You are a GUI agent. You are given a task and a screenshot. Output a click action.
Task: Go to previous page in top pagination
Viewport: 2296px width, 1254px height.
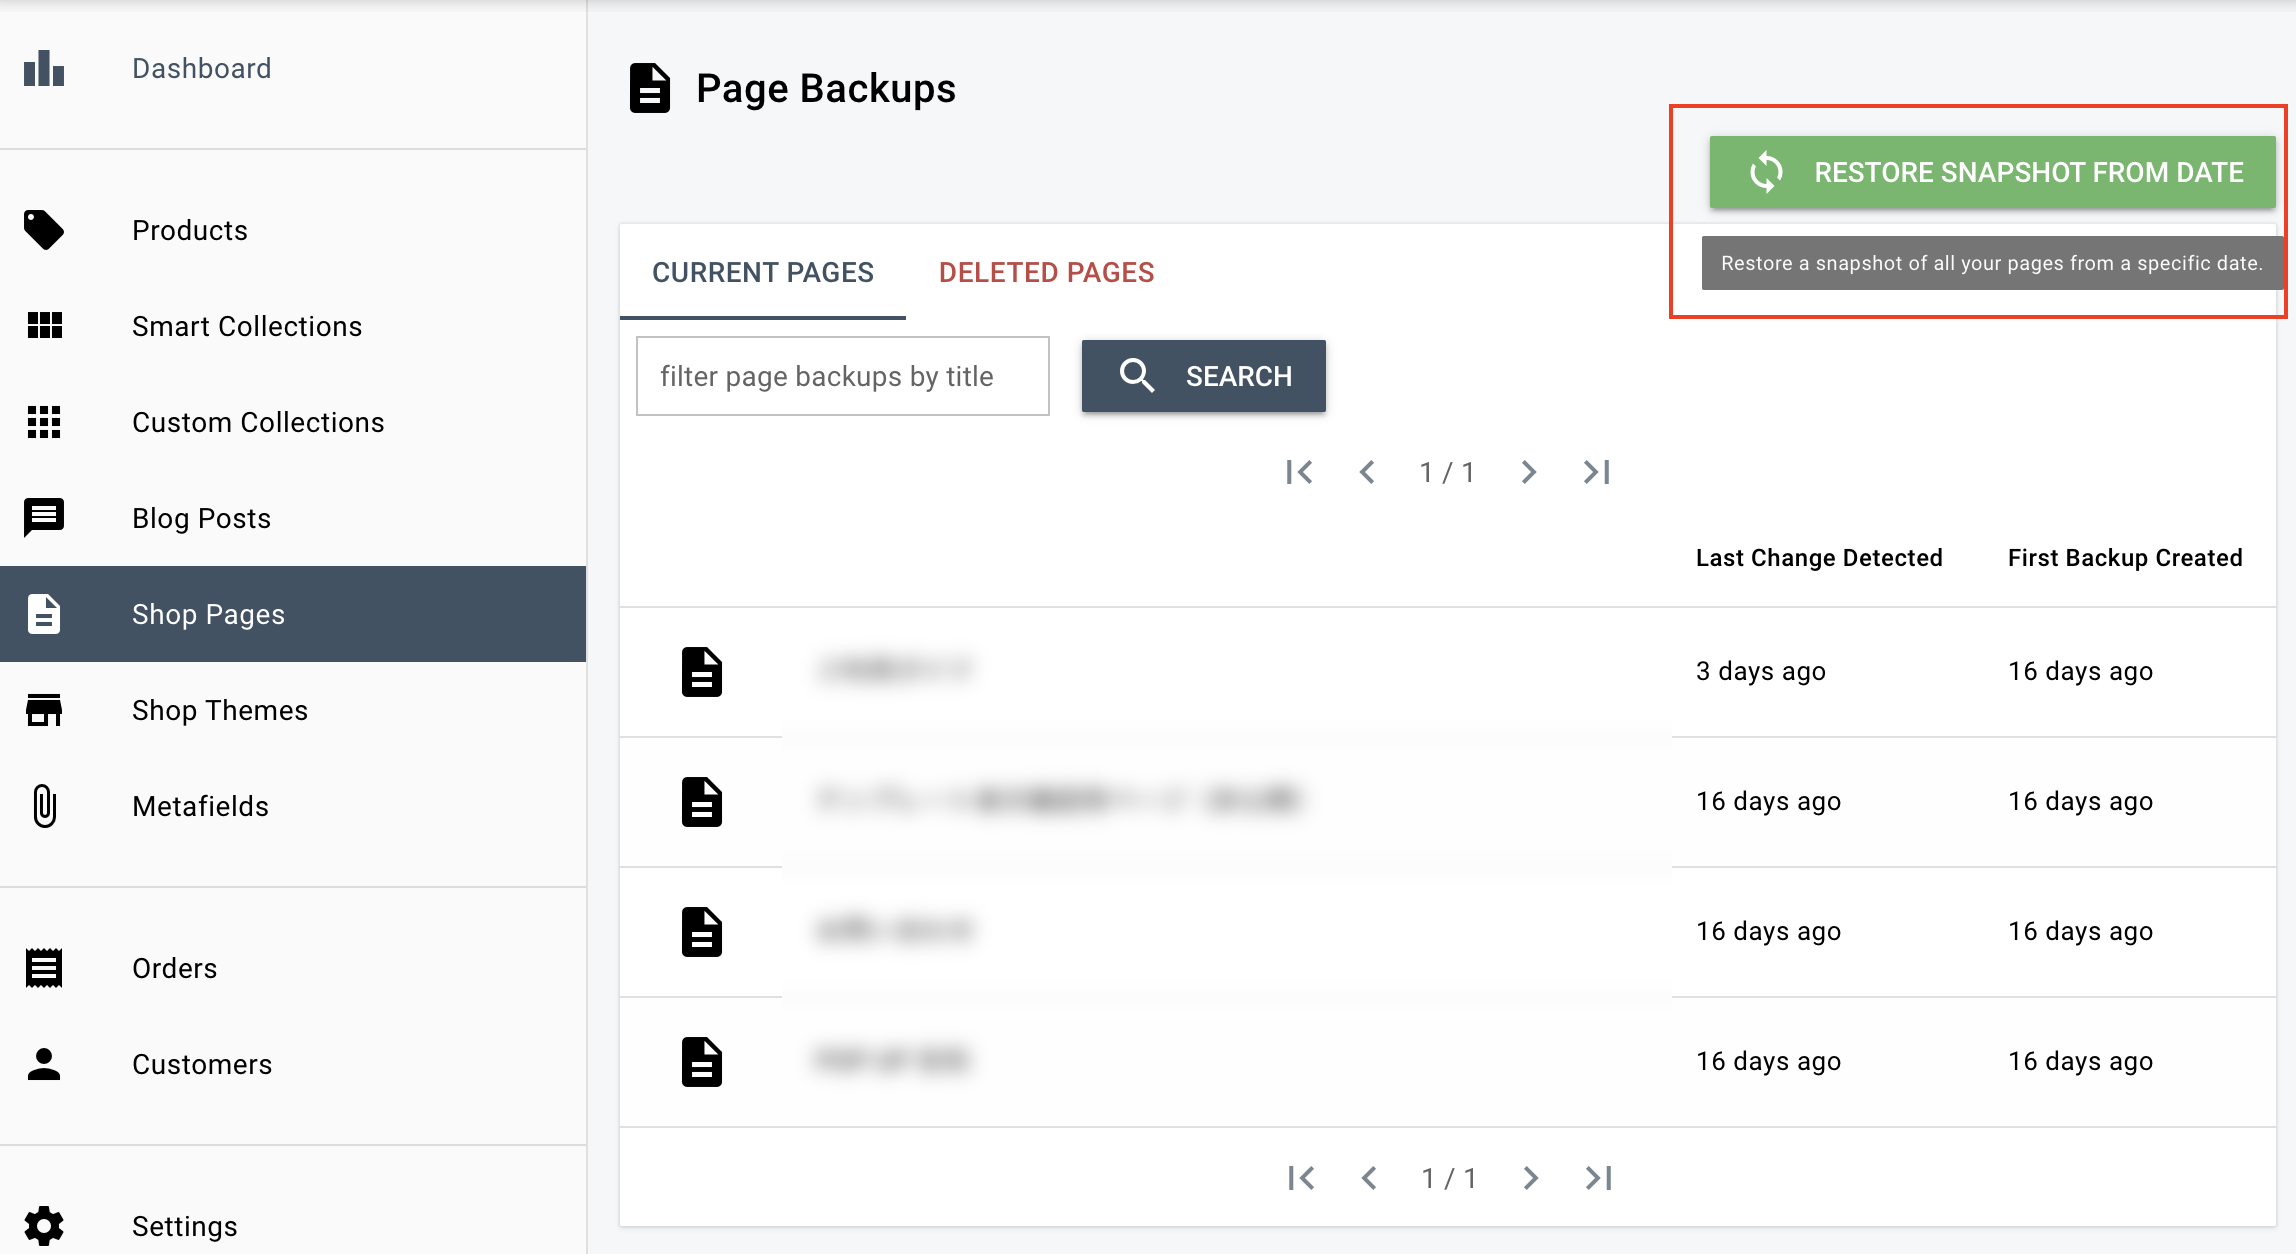[x=1367, y=472]
